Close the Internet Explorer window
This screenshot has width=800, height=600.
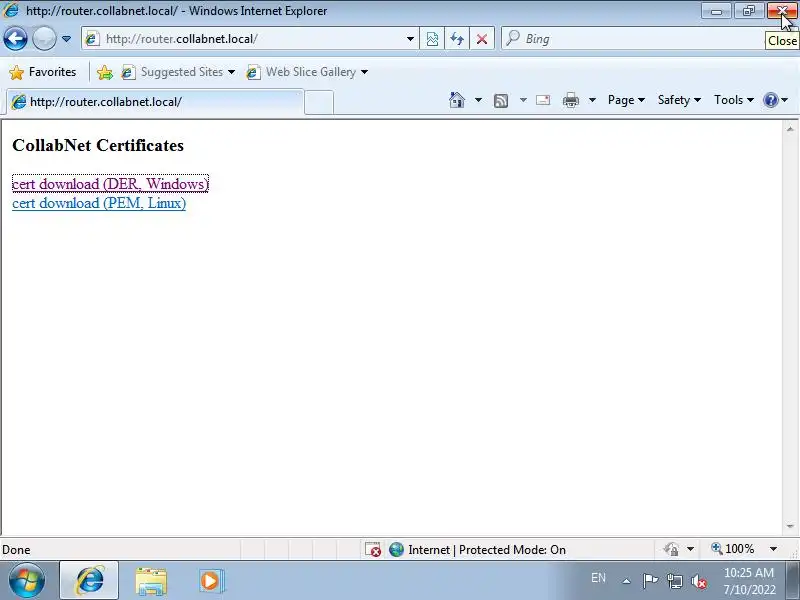782,11
